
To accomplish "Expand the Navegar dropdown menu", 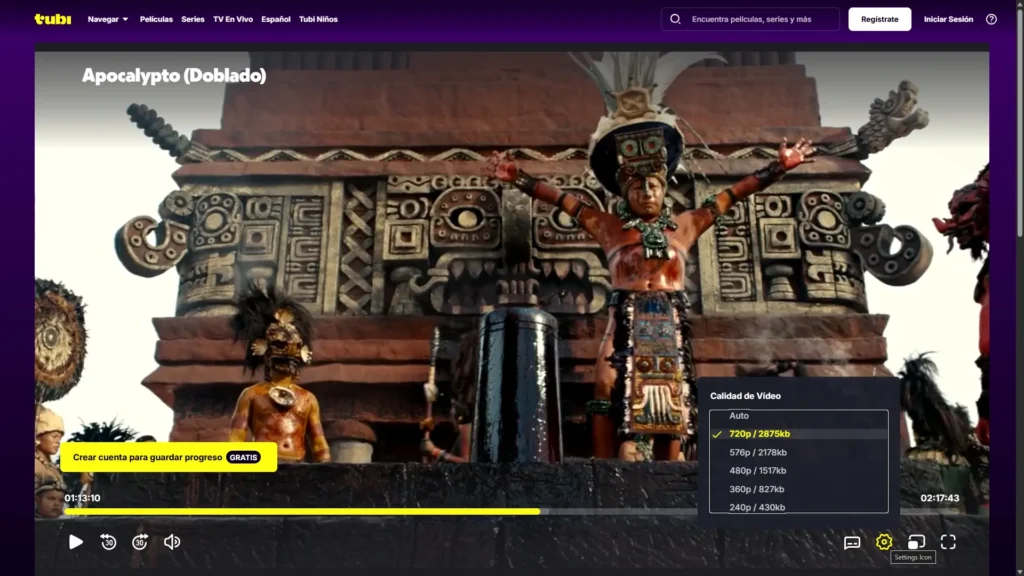I will coord(108,19).
